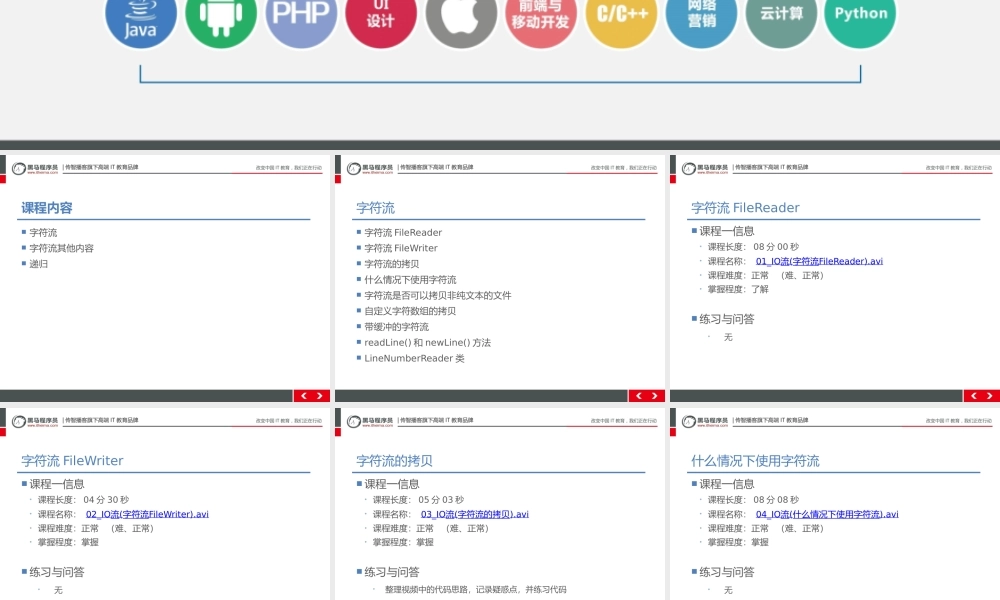Click the Apple logo category icon
The width and height of the screenshot is (1000, 600).
461,16
